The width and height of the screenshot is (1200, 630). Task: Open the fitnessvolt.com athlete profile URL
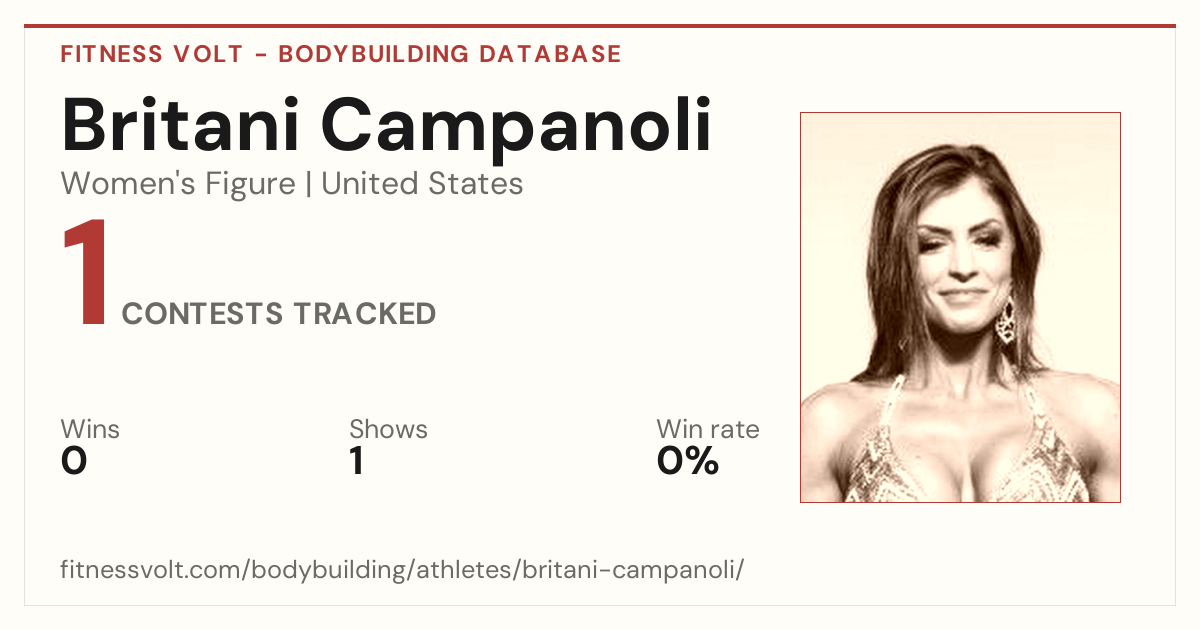point(403,571)
